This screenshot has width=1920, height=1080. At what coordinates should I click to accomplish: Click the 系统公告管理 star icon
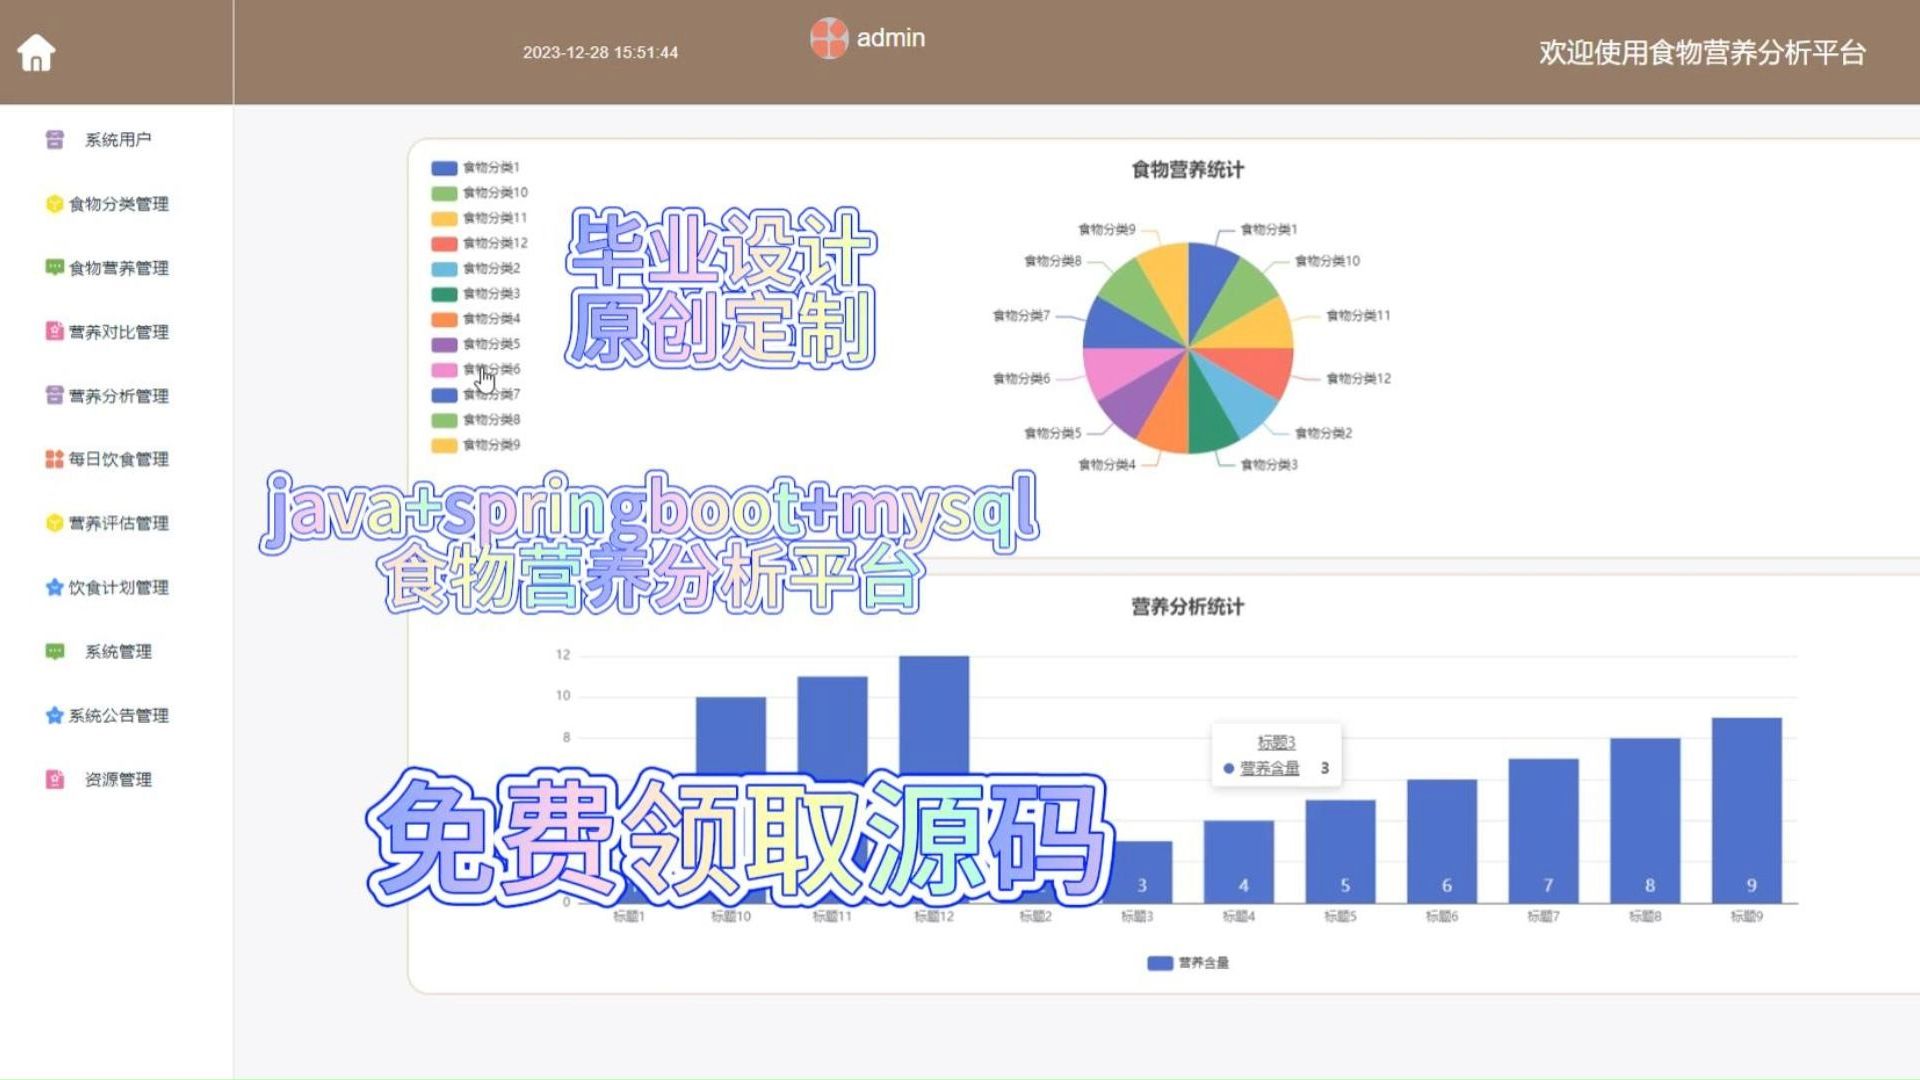tap(55, 715)
